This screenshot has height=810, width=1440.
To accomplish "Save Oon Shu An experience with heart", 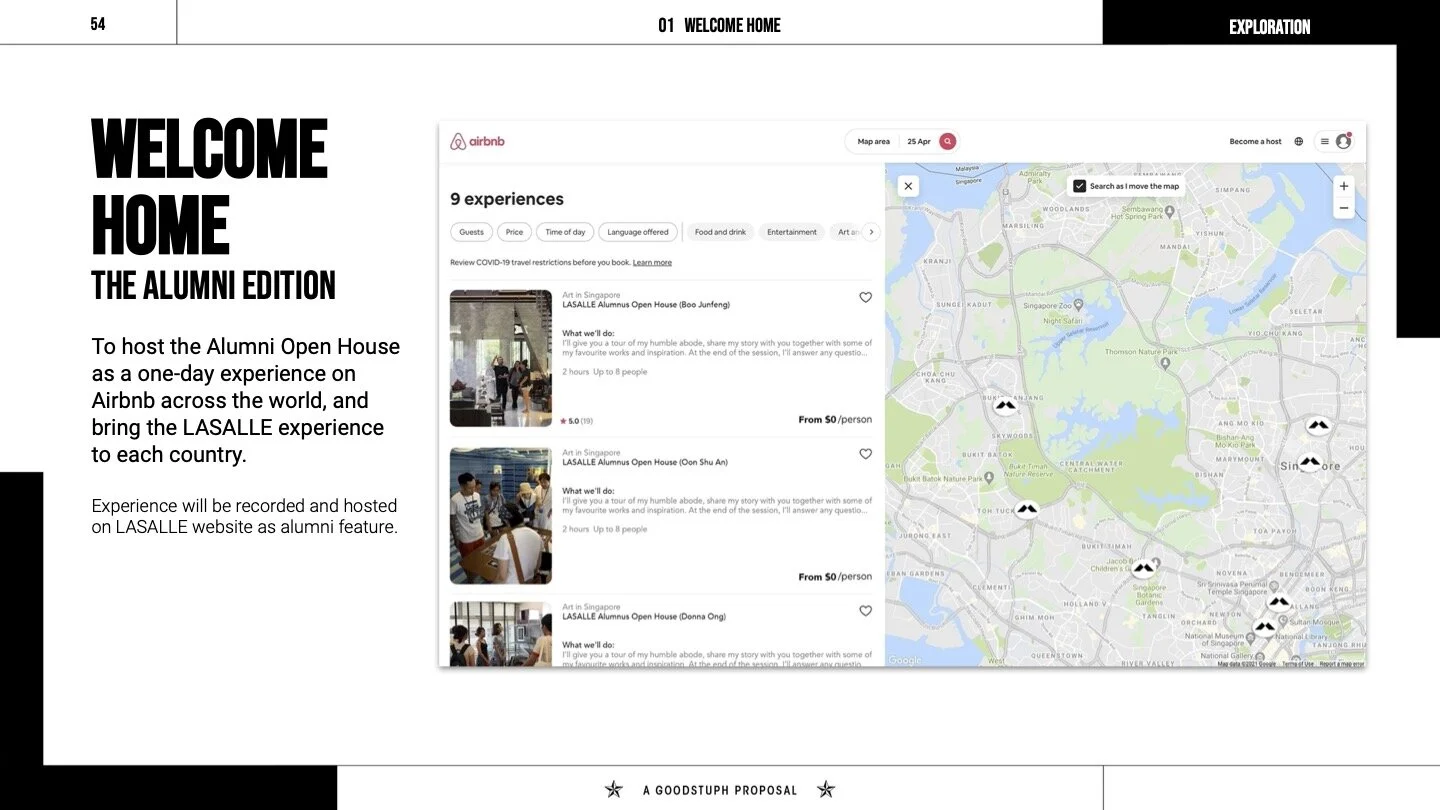I will 865,454.
